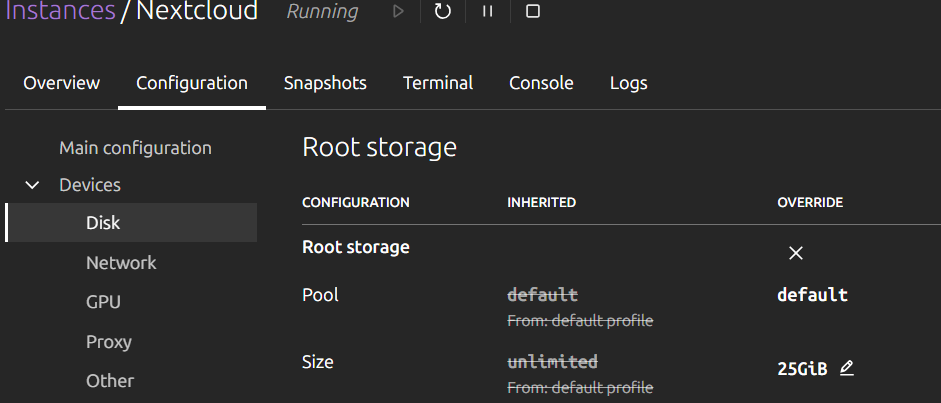
Task: Open the Terminal tab
Action: (438, 83)
